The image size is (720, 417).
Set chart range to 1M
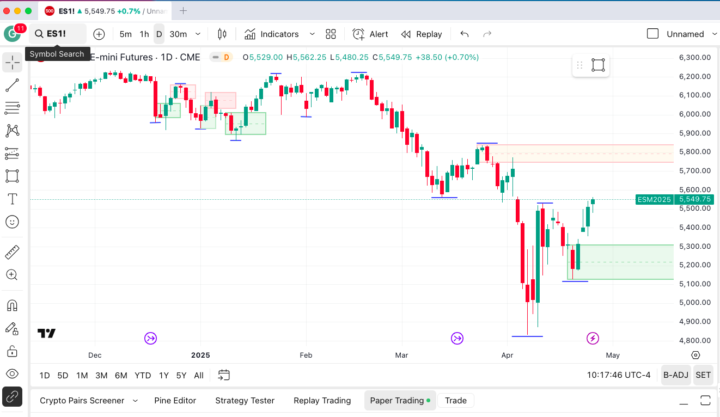tap(82, 375)
